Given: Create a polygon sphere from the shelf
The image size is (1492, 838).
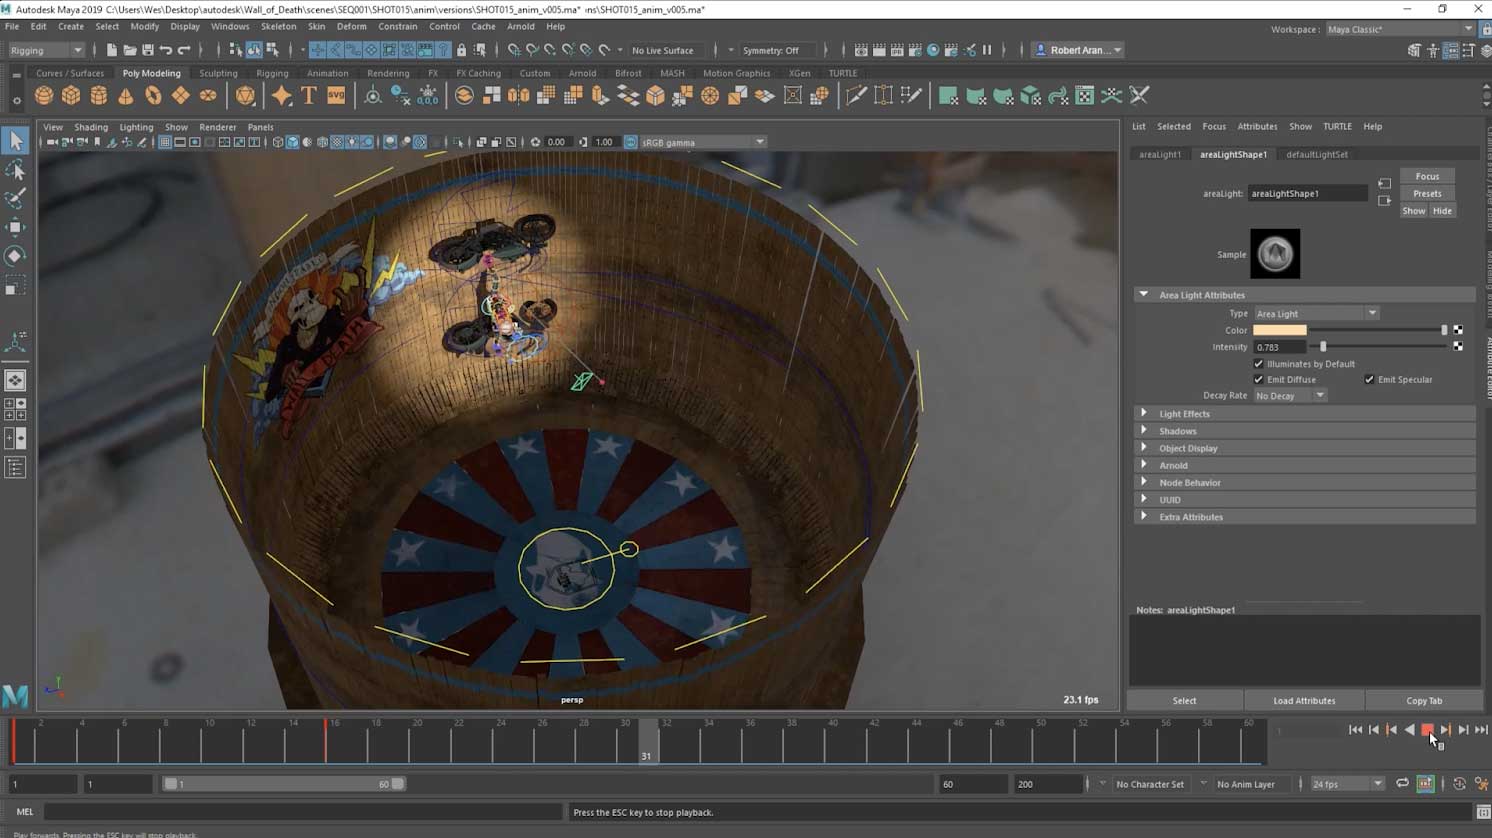Looking at the screenshot, I should pos(44,96).
